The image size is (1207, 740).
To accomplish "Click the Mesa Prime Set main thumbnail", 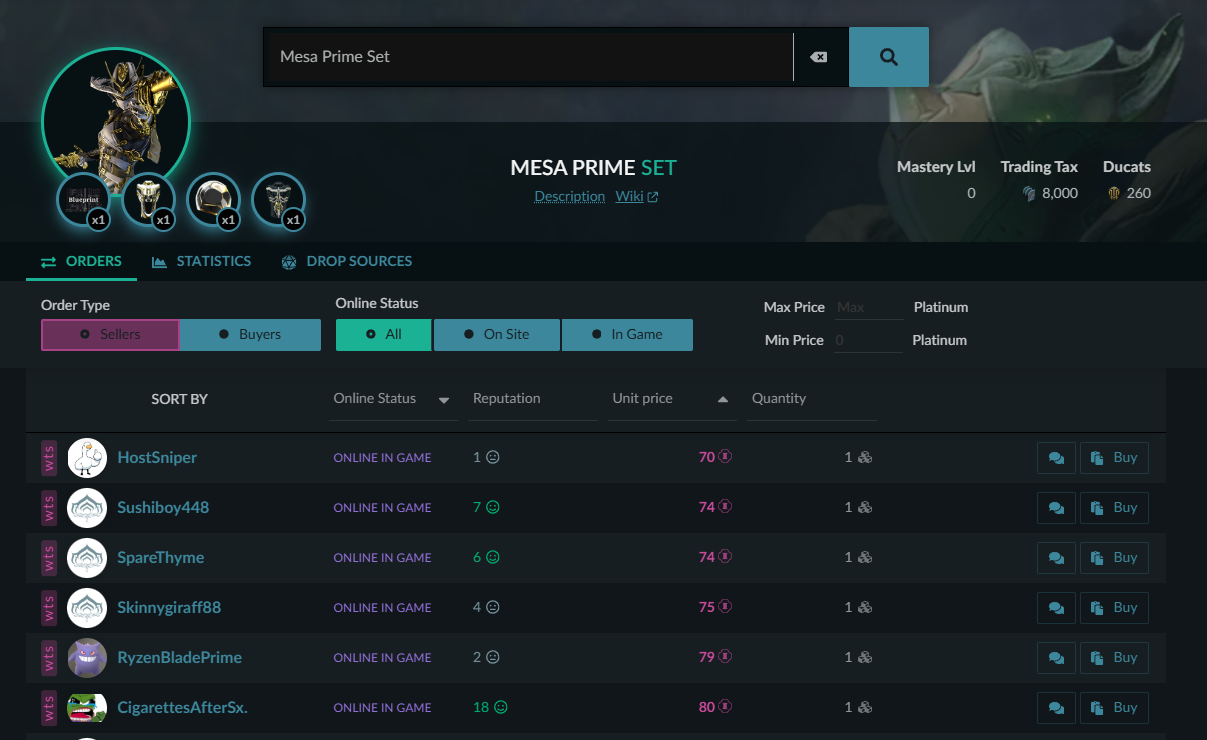I will [x=115, y=120].
